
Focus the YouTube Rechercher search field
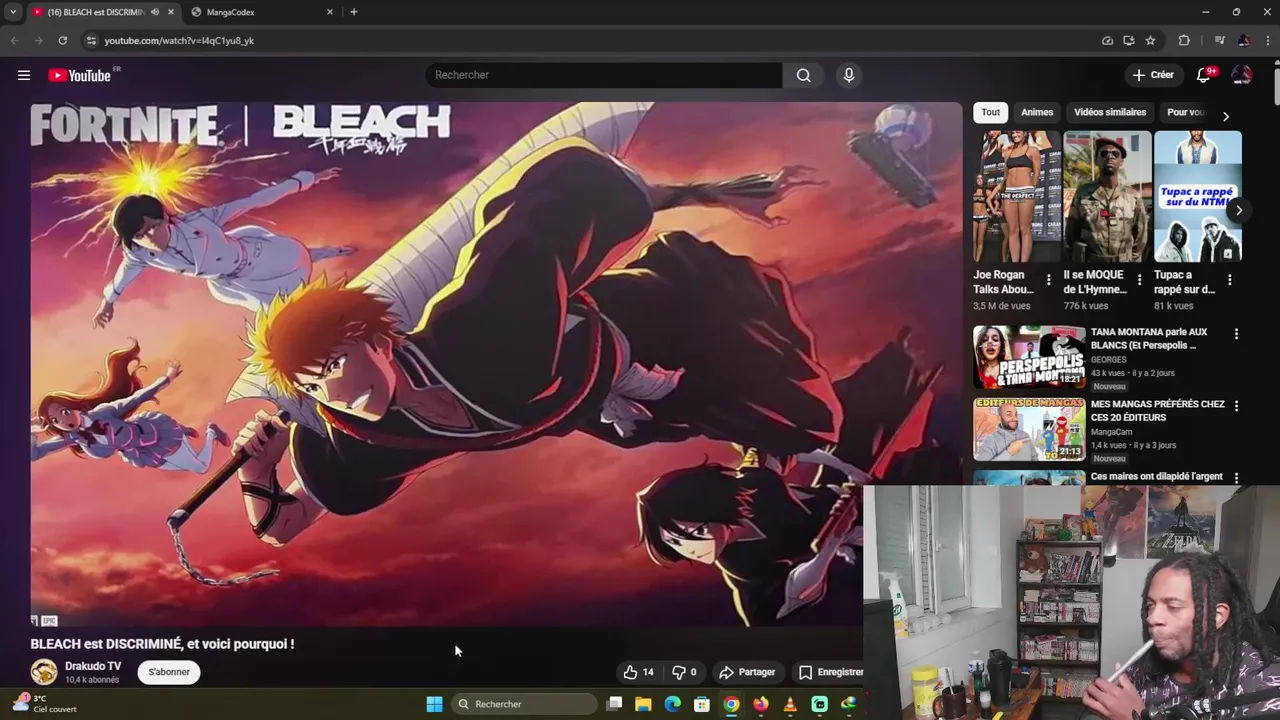click(x=605, y=75)
